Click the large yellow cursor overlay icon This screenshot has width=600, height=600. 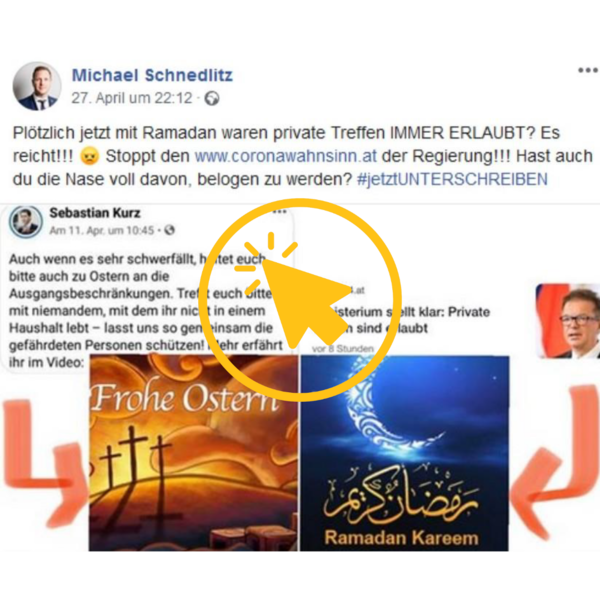pyautogui.click(x=300, y=300)
